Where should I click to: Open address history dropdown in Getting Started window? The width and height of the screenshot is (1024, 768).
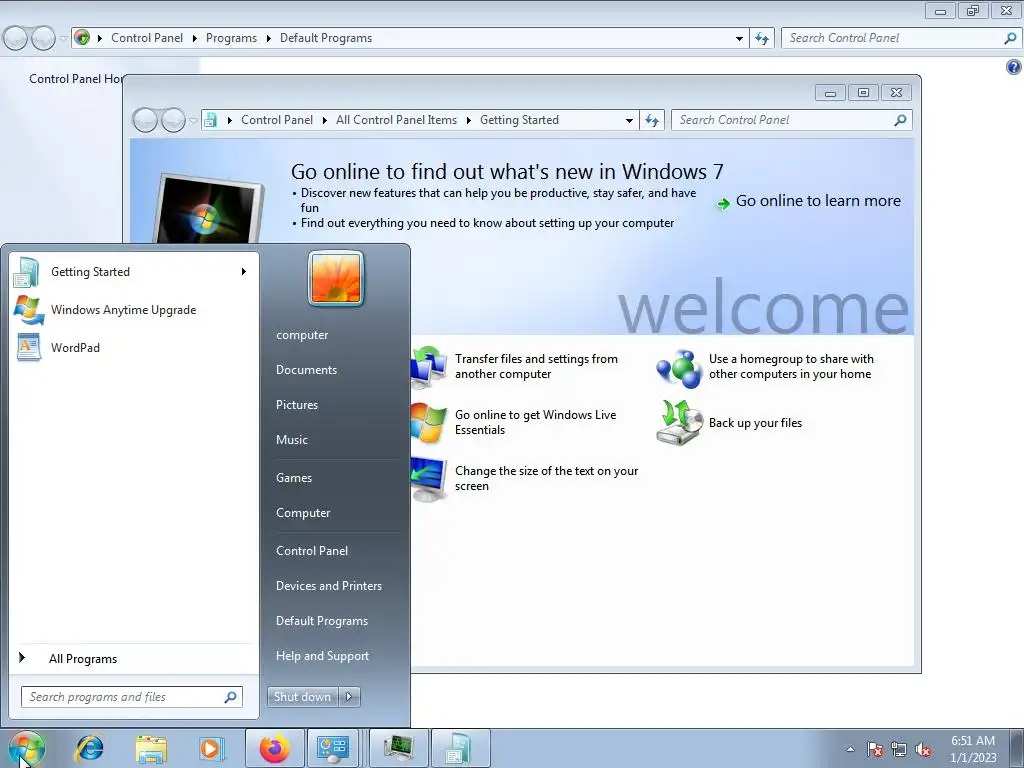tap(629, 120)
